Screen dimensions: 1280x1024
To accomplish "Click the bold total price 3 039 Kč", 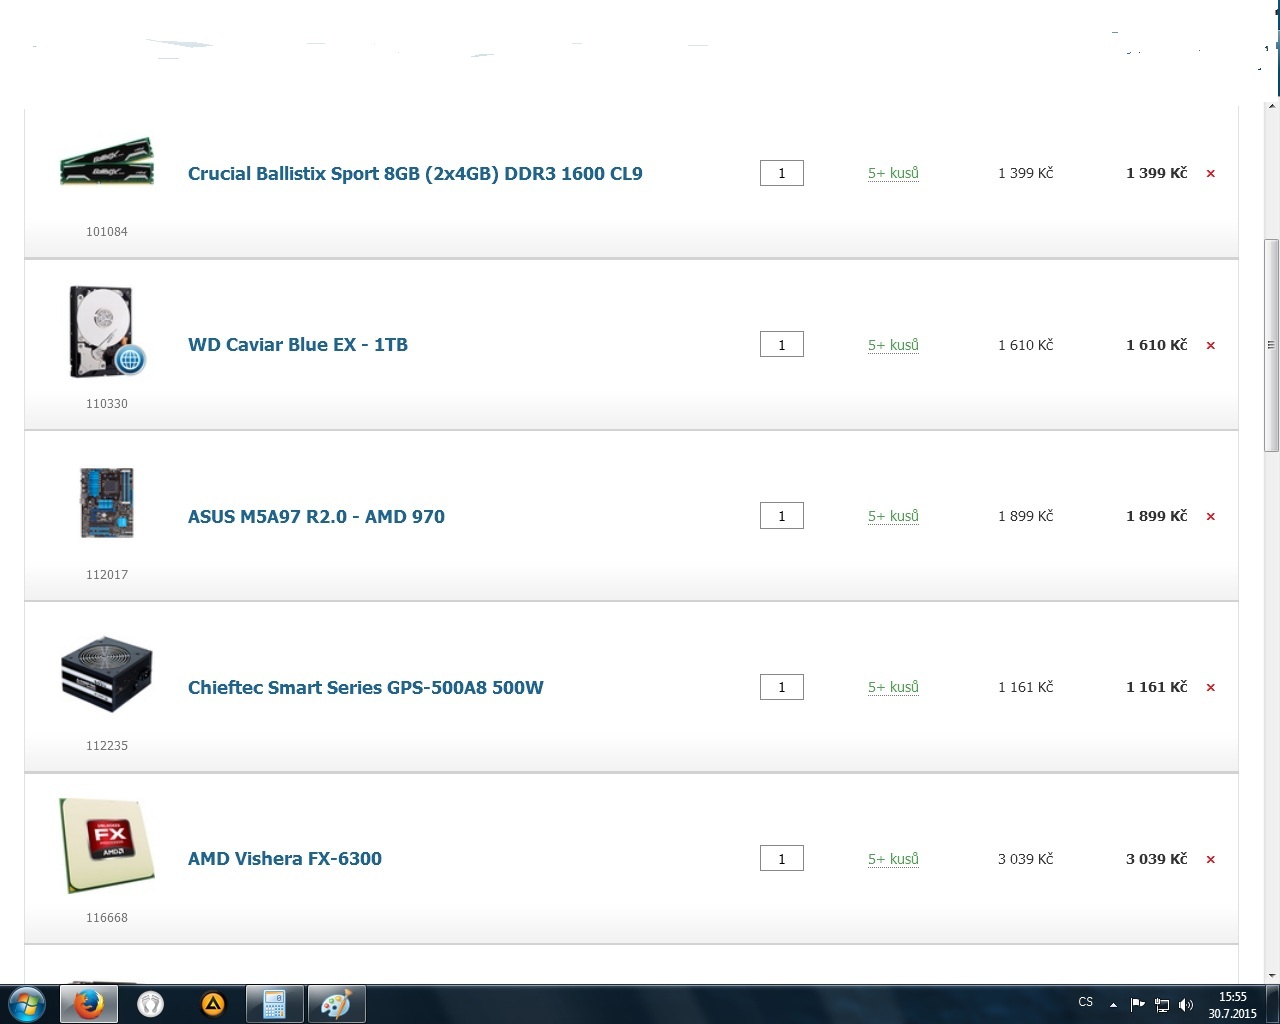I will pos(1156,859).
